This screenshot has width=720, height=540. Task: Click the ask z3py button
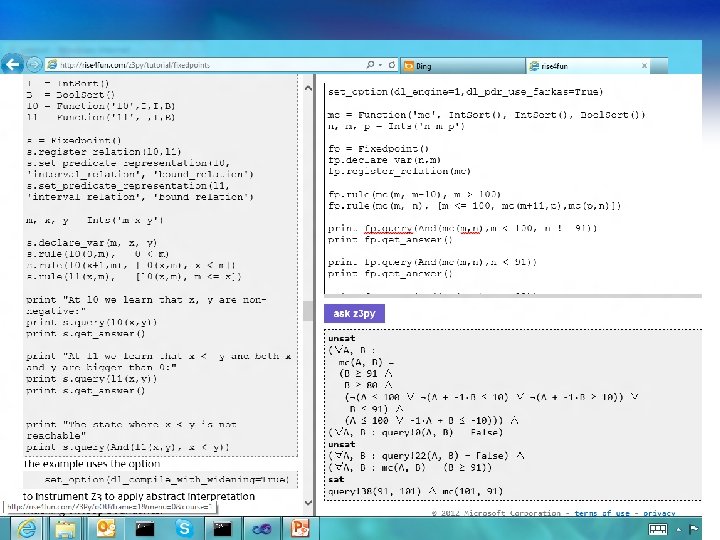354,314
